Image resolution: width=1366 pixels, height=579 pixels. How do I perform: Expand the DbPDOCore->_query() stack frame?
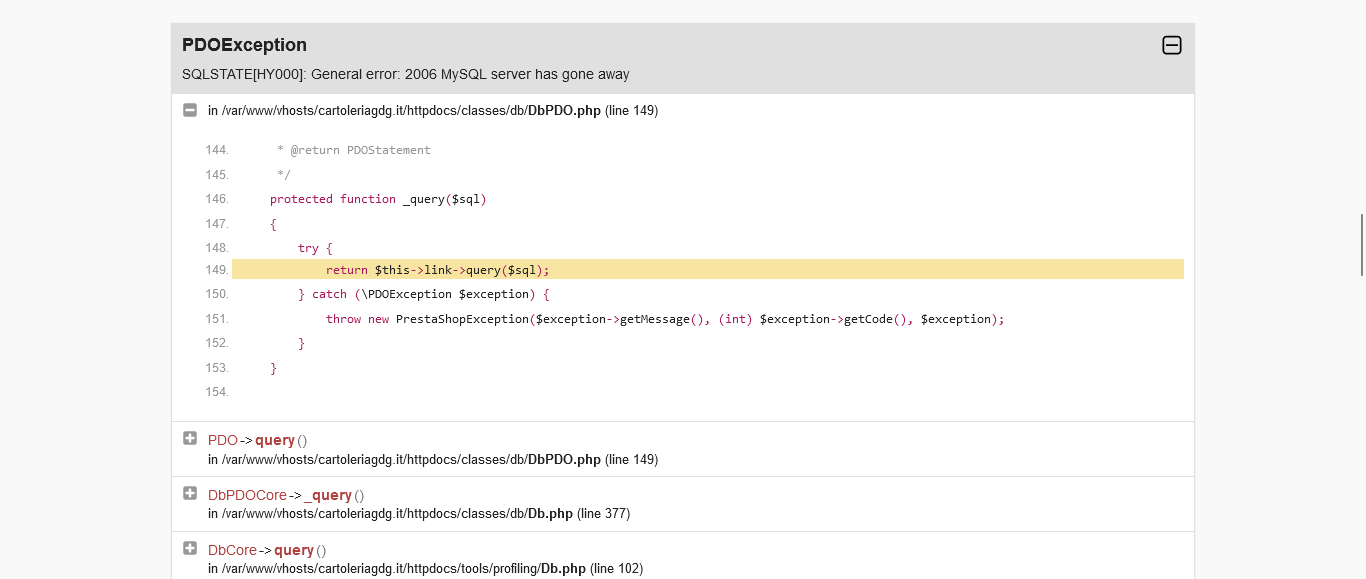[x=190, y=493]
